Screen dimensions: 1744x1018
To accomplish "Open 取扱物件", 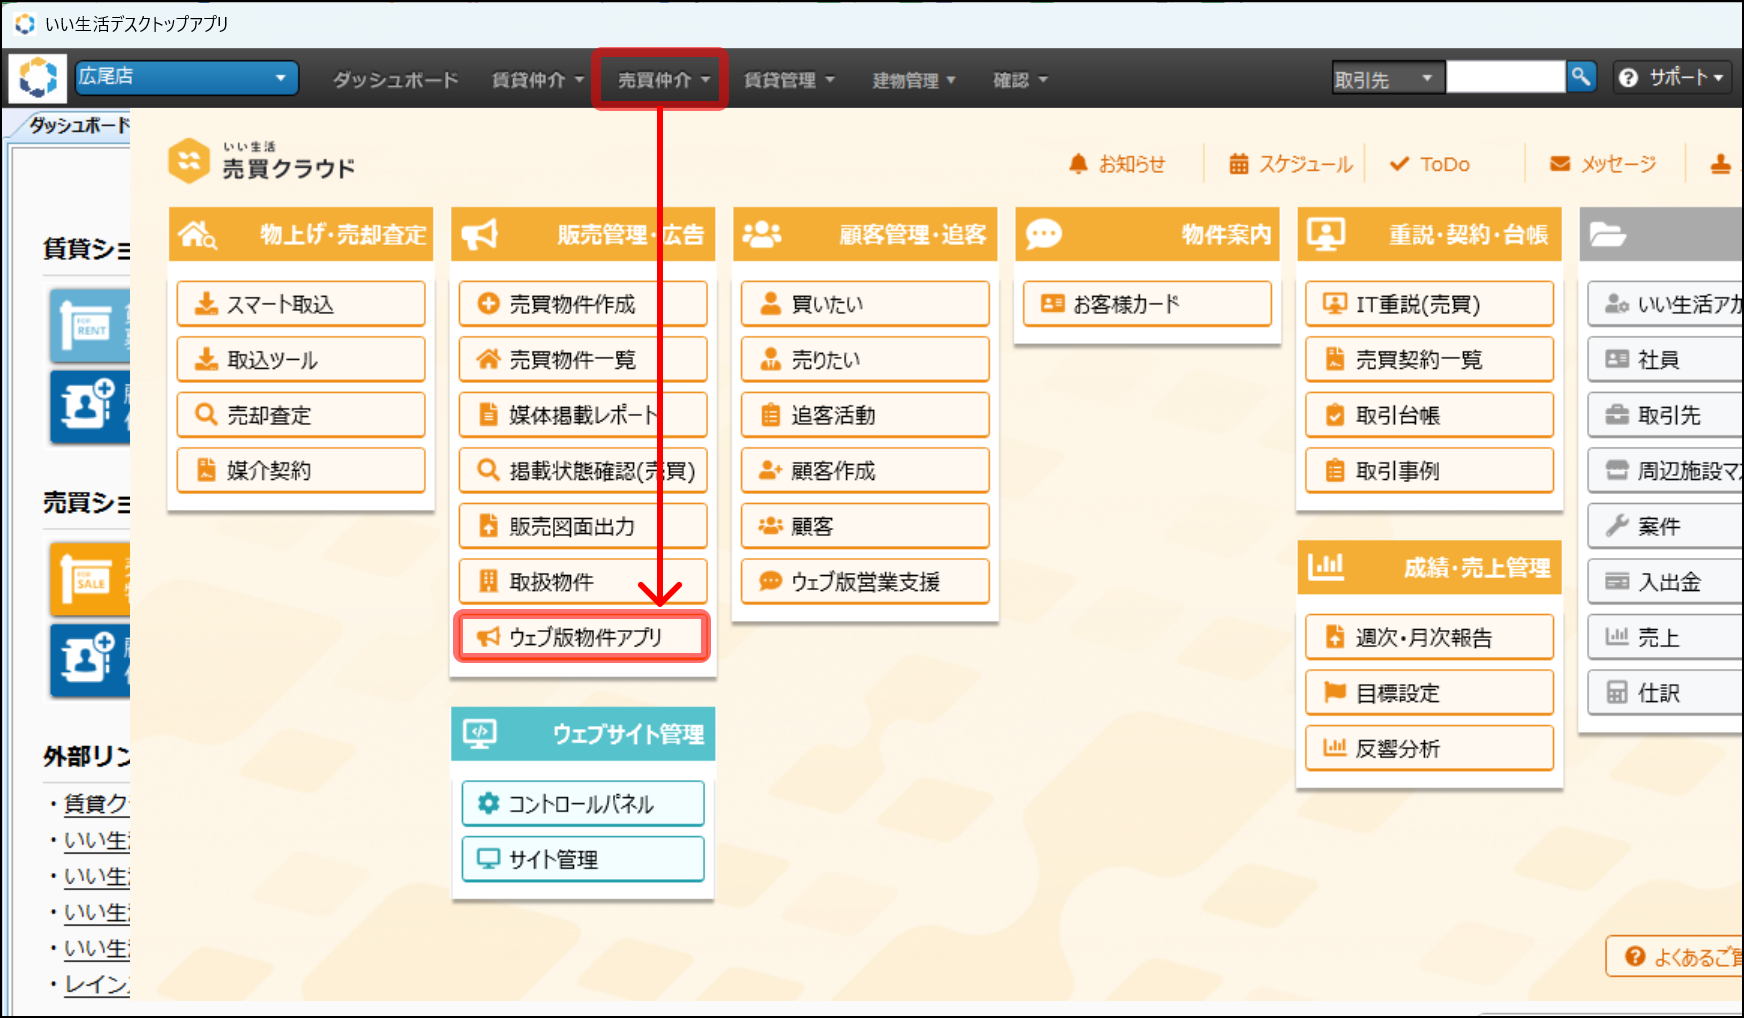I will pyautogui.click(x=583, y=581).
